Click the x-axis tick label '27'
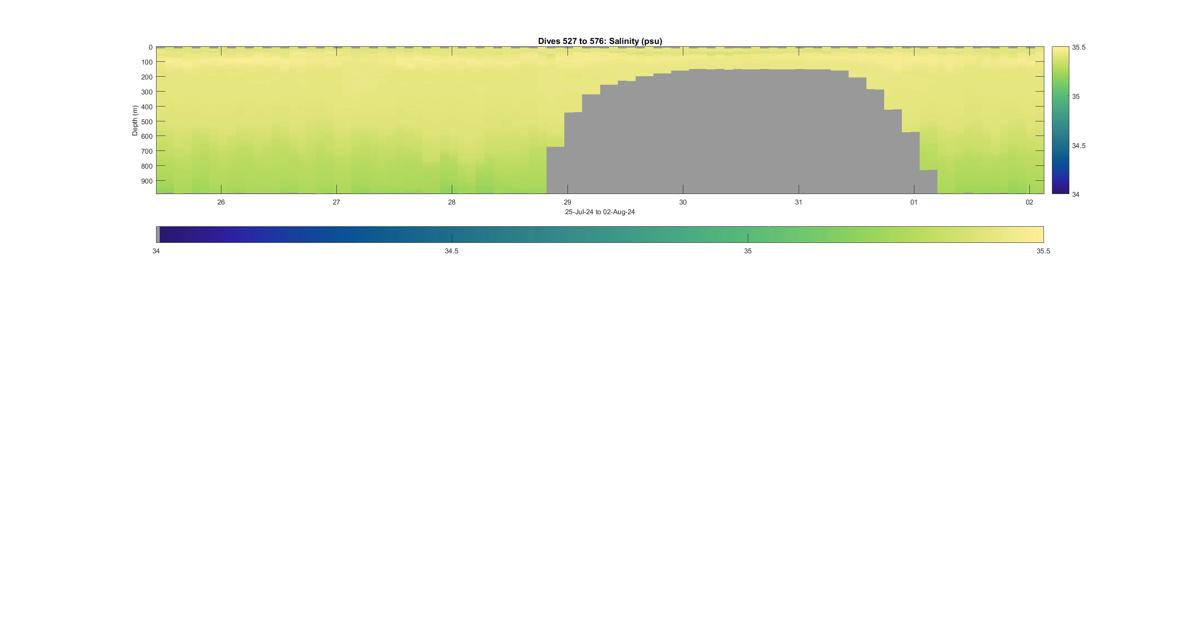This screenshot has width=1200, height=622. coord(336,202)
